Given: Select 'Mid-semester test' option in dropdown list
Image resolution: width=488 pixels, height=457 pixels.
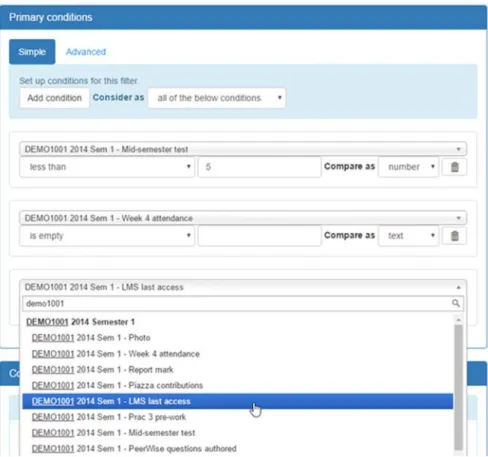Looking at the screenshot, I should click(x=238, y=433).
